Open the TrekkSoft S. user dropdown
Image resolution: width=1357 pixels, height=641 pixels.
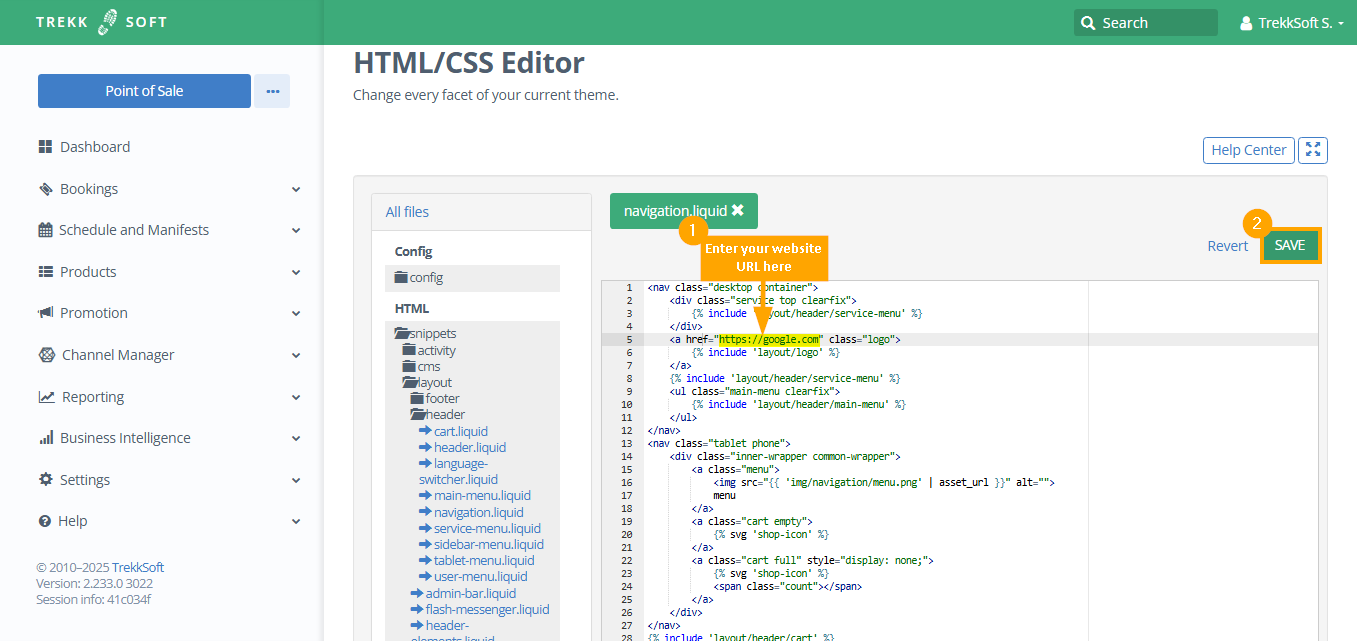1291,23
